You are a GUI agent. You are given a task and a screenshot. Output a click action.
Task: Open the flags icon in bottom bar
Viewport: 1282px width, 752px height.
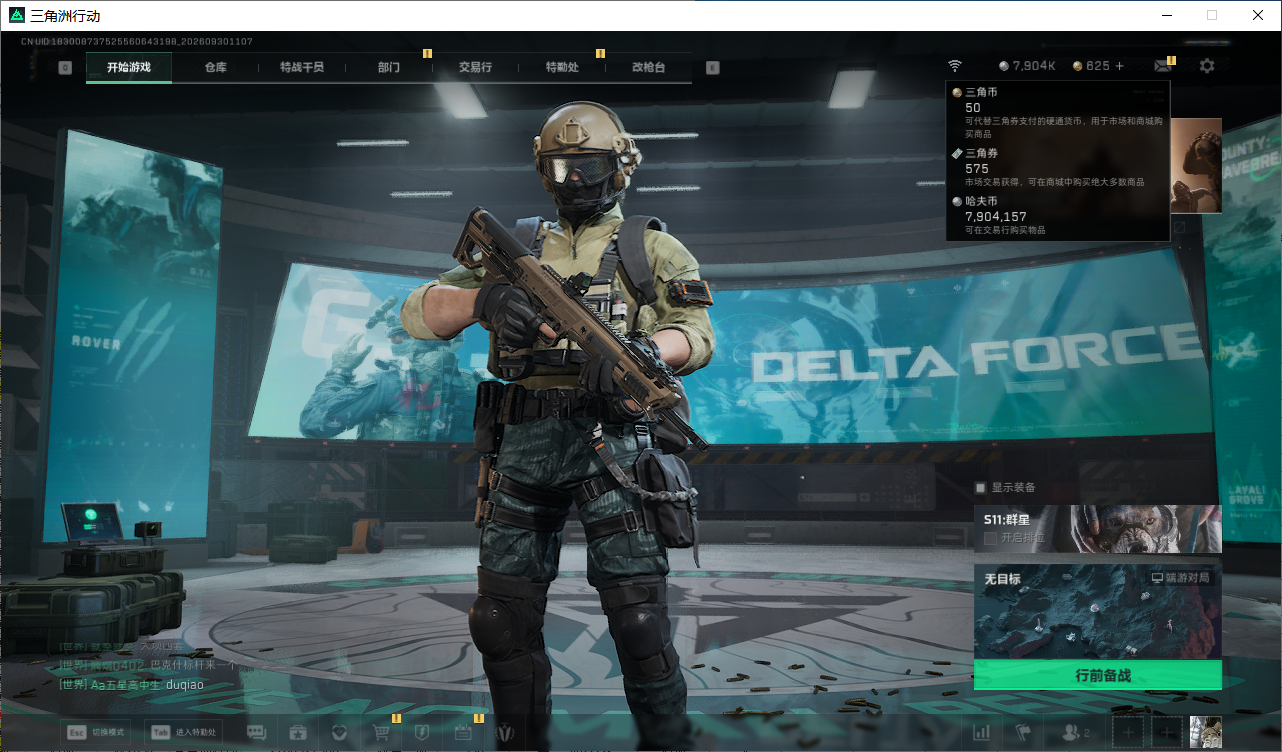(x=1023, y=733)
